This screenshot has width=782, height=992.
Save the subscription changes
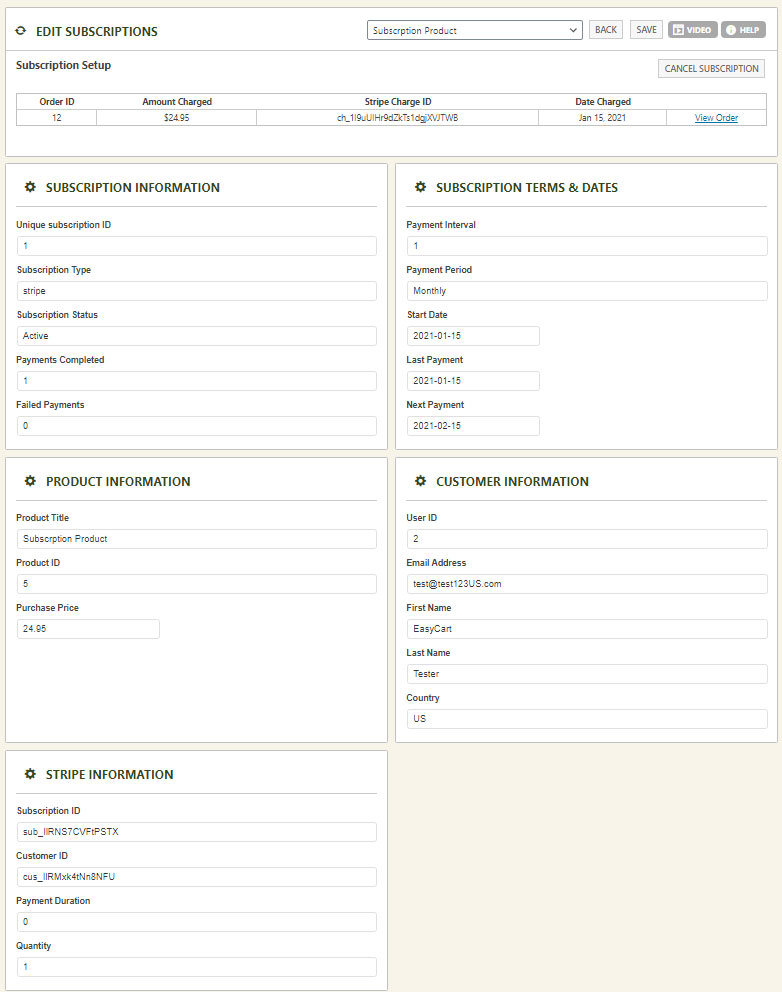click(646, 30)
